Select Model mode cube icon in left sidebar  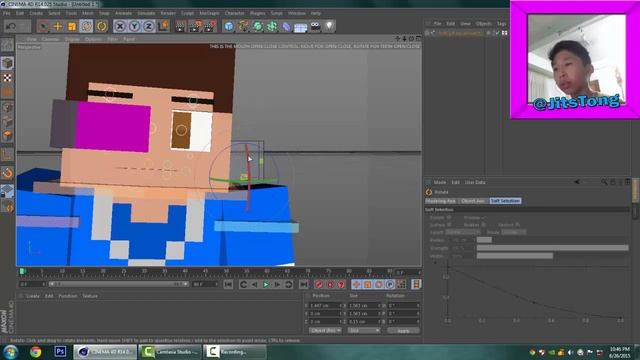[x=7, y=63]
